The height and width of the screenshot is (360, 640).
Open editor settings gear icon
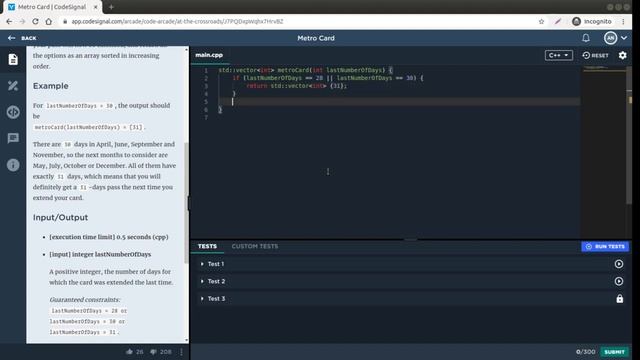tap(622, 55)
